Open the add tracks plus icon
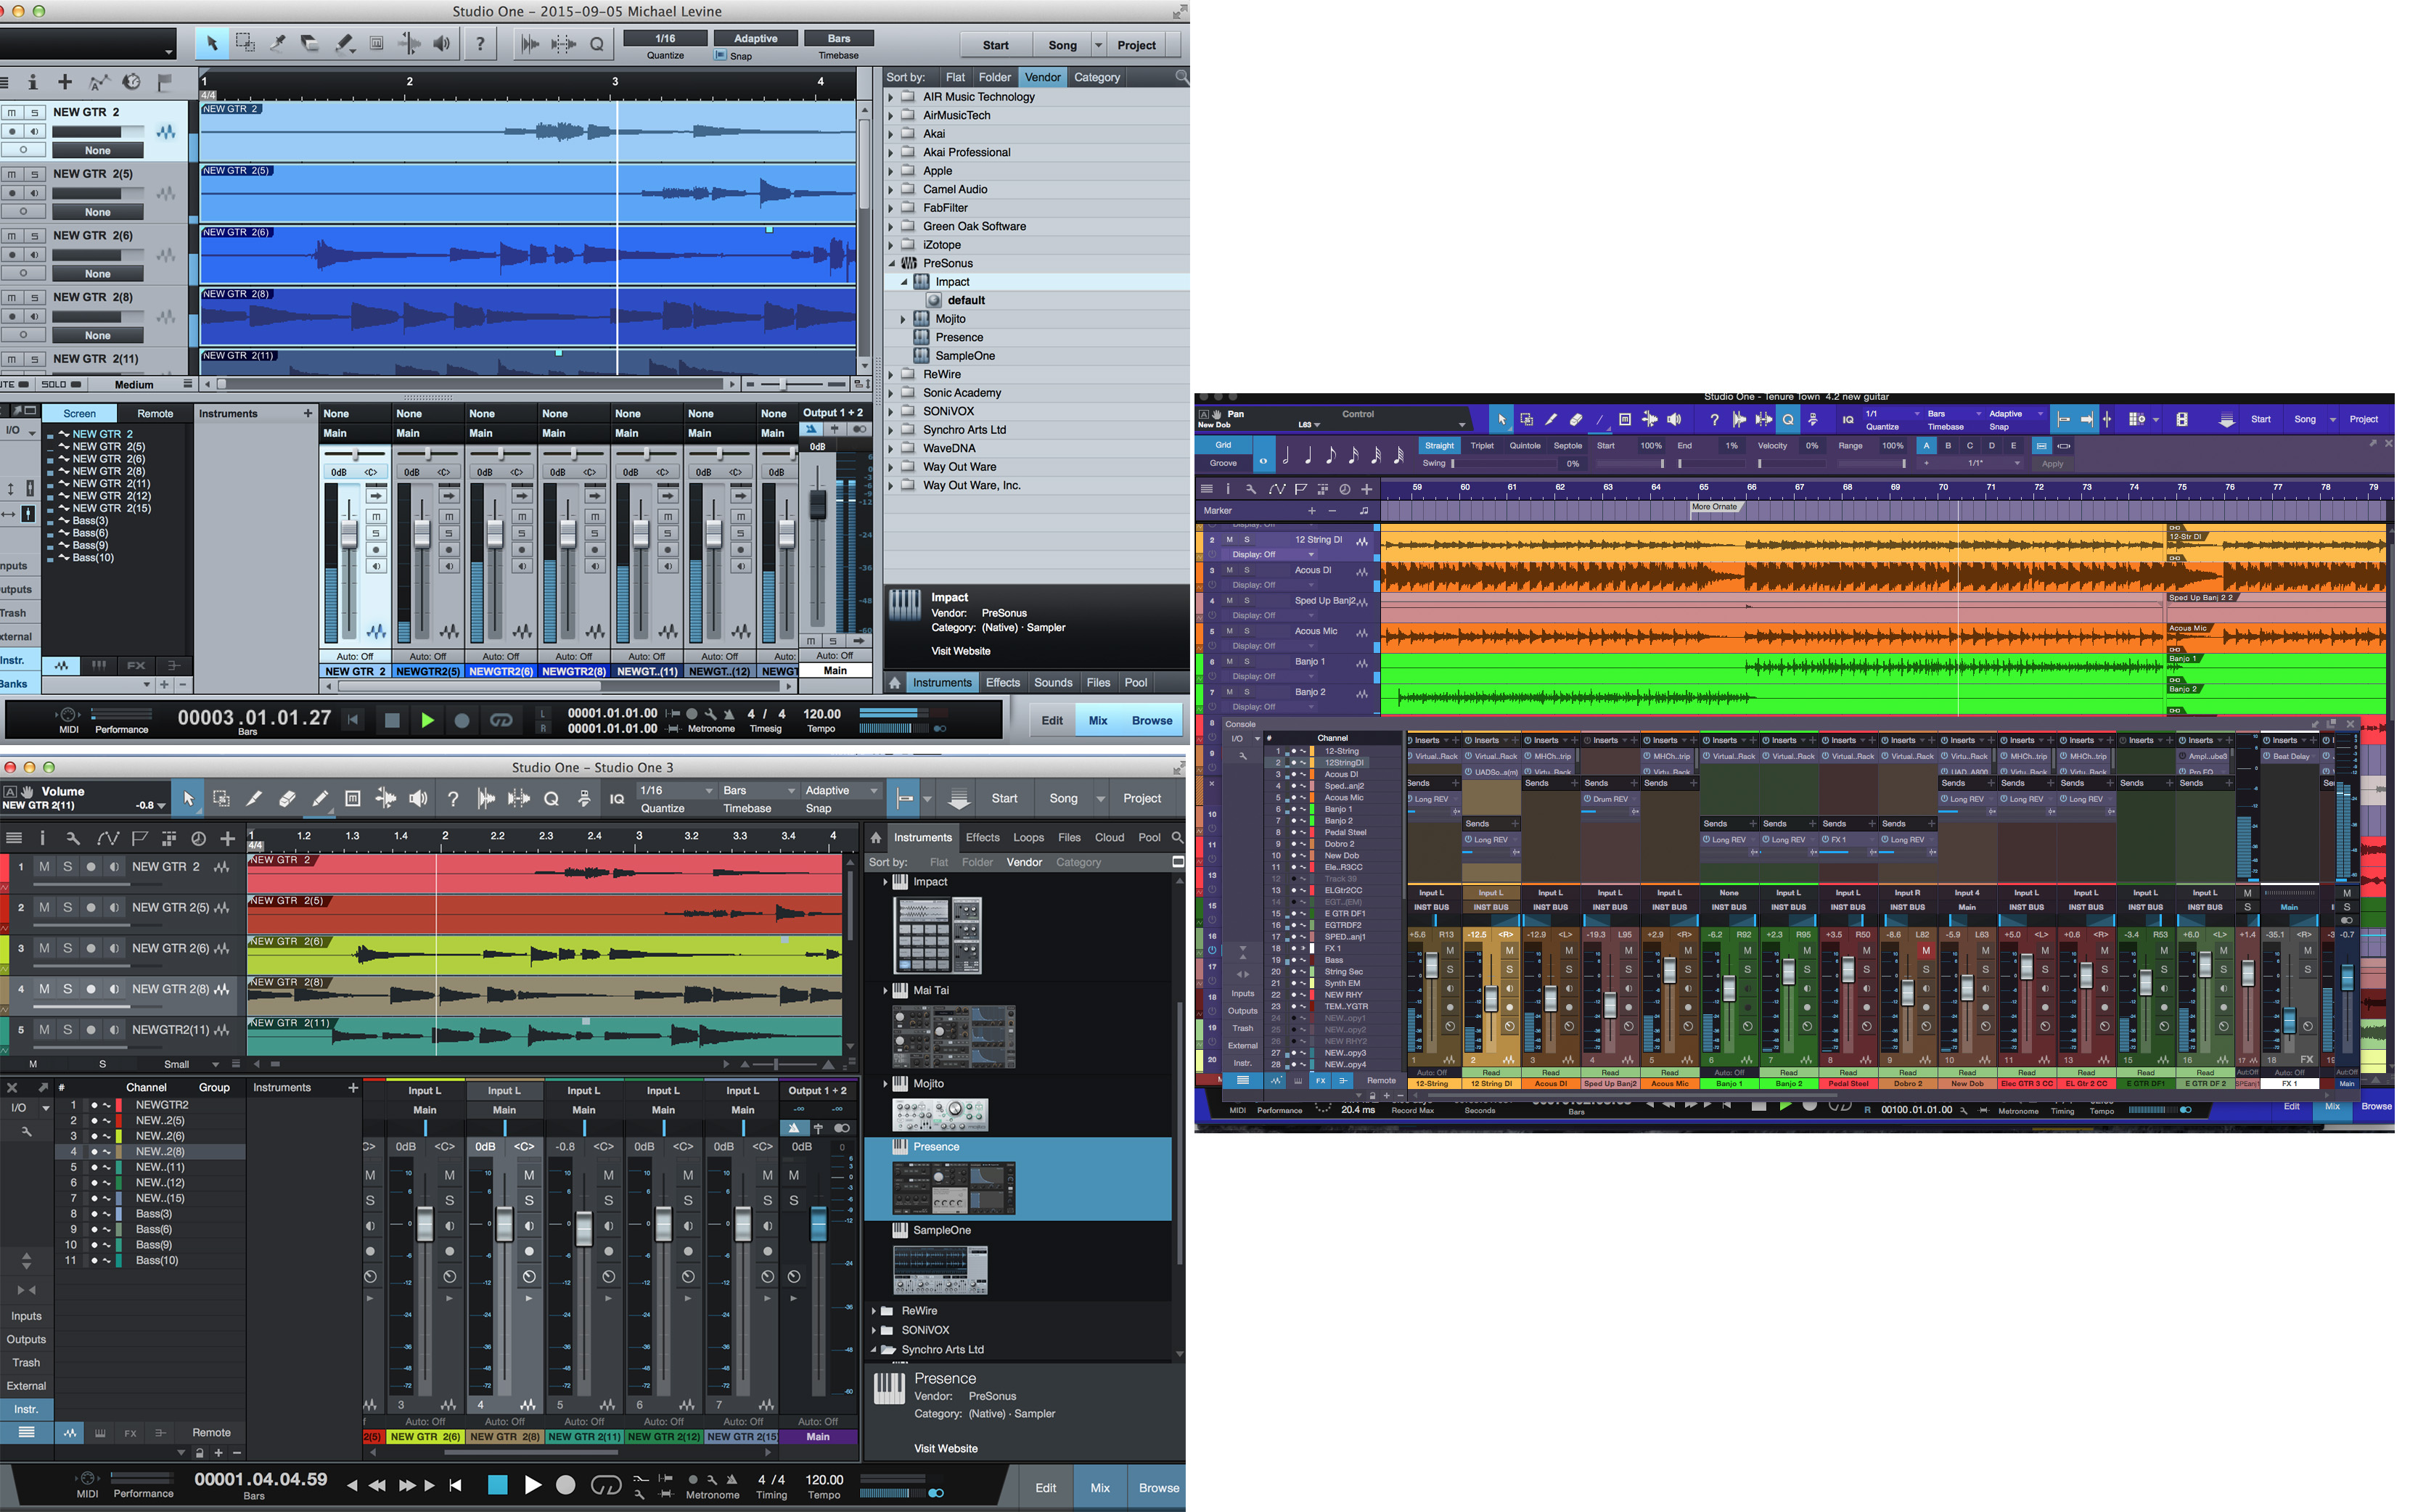This screenshot has height=1512, width=2410. tap(228, 838)
